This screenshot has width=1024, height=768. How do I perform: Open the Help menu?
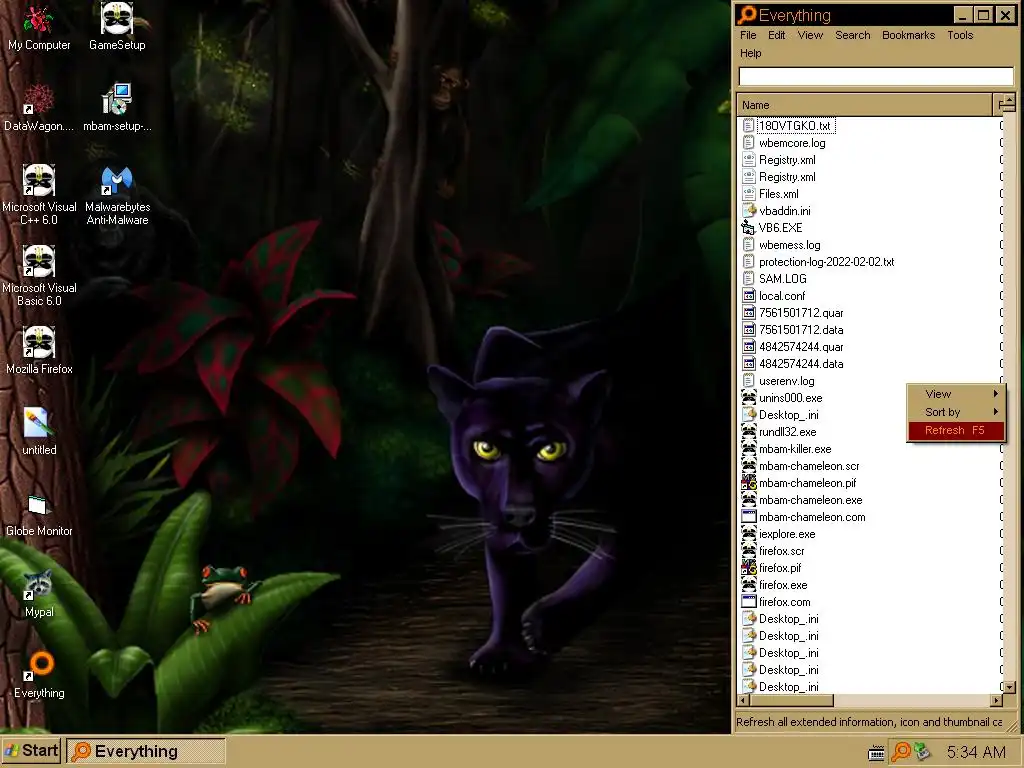coord(750,54)
